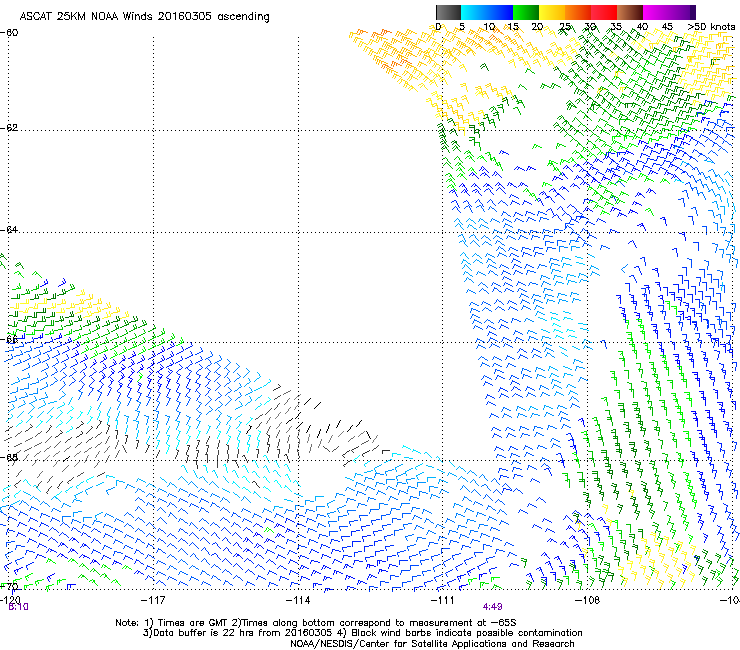Click the "-60" latitude label
This screenshot has width=740, height=650.
click(x=9, y=33)
